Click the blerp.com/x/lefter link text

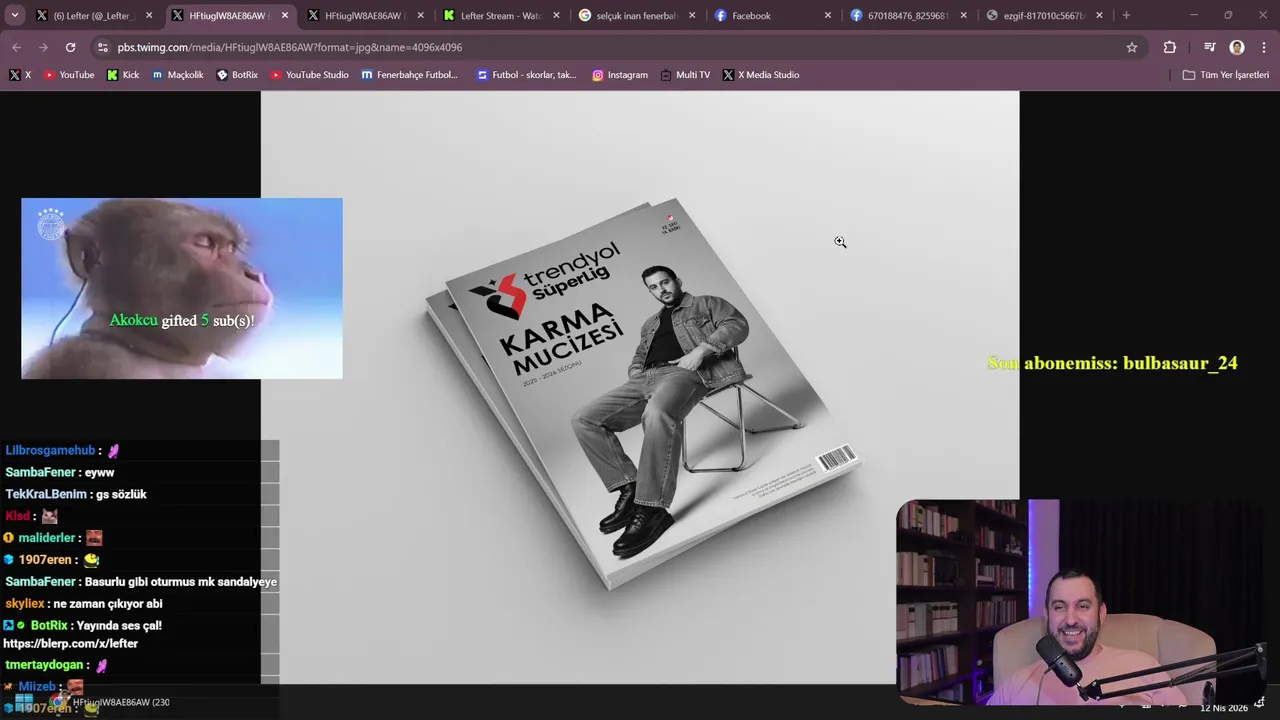[x=70, y=644]
